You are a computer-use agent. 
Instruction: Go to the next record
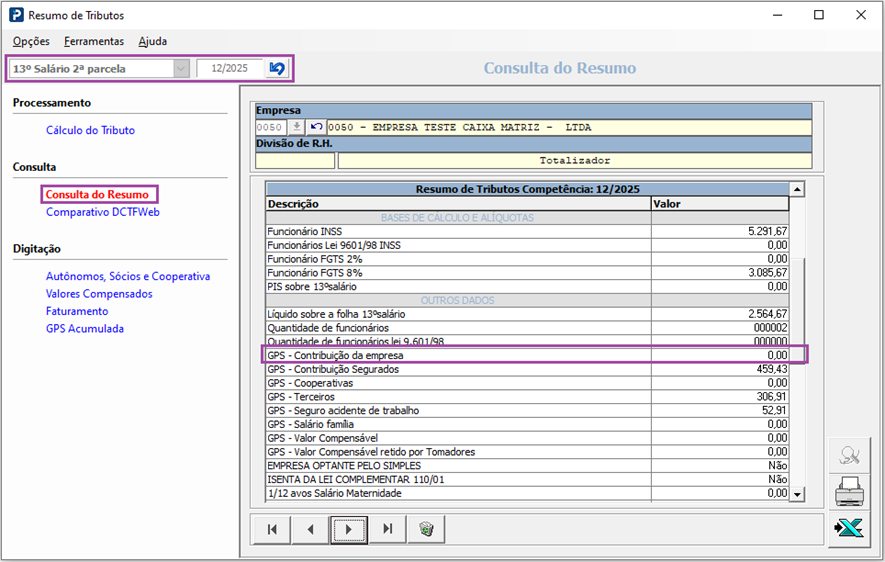349,529
